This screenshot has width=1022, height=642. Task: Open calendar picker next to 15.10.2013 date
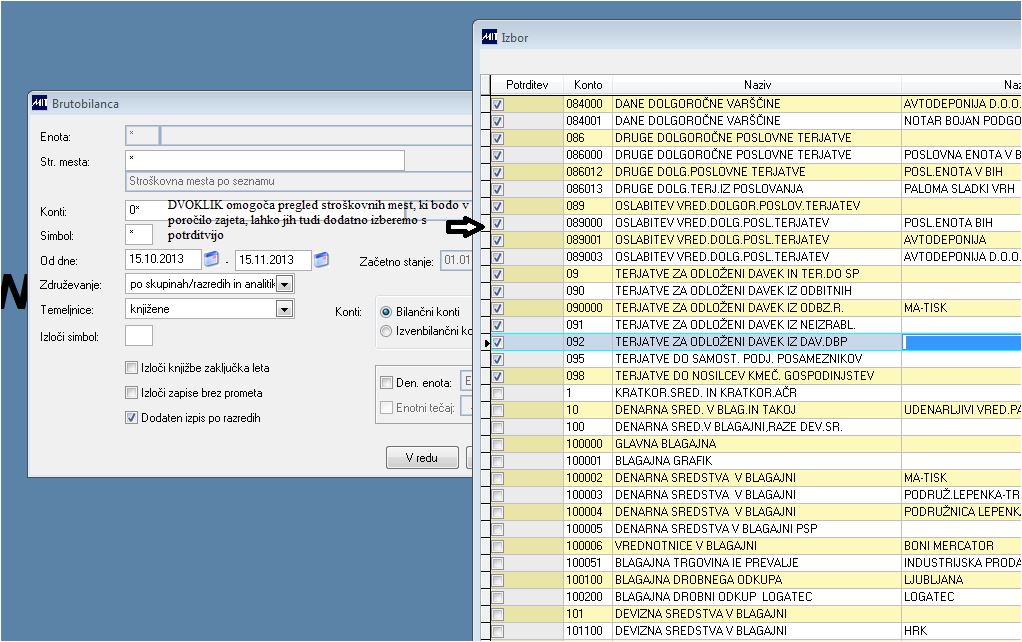click(211, 259)
